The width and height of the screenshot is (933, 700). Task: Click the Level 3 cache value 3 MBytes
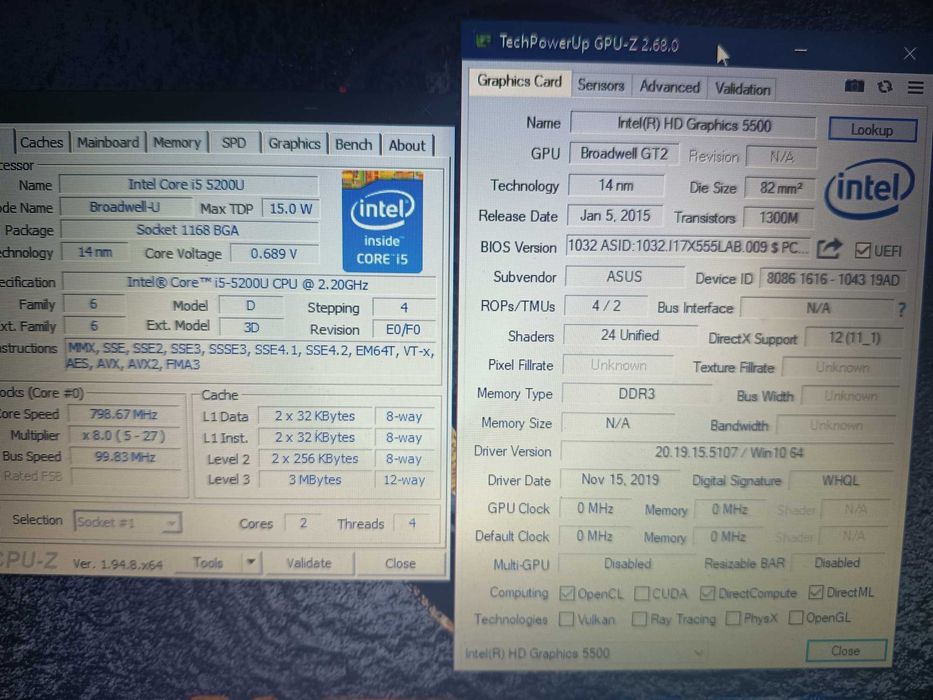[315, 480]
